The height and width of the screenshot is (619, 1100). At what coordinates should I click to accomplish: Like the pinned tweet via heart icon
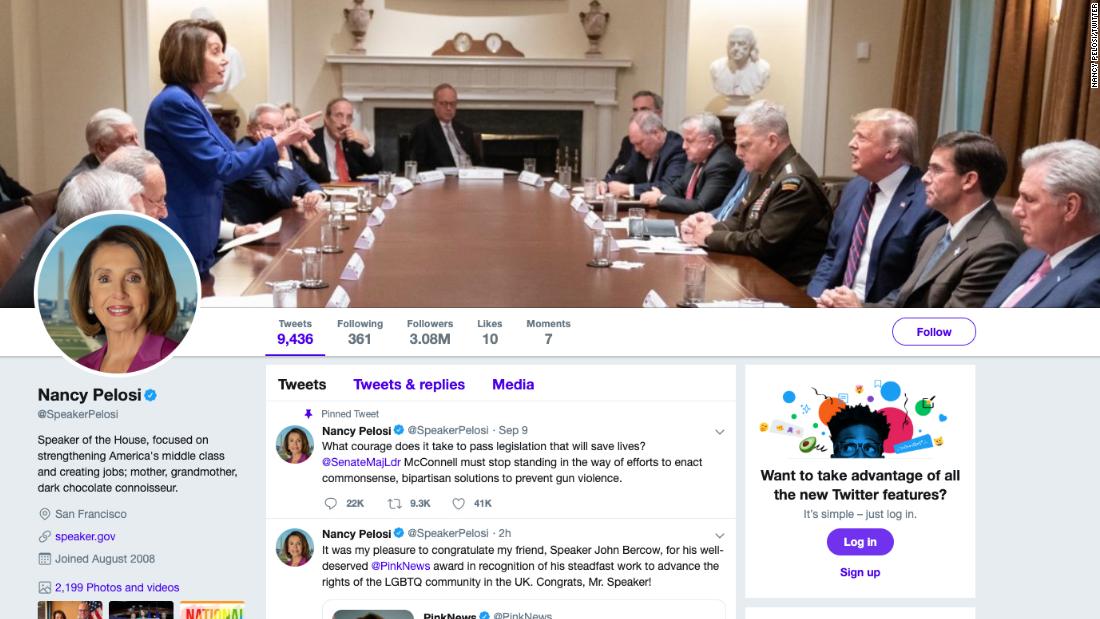tap(458, 503)
